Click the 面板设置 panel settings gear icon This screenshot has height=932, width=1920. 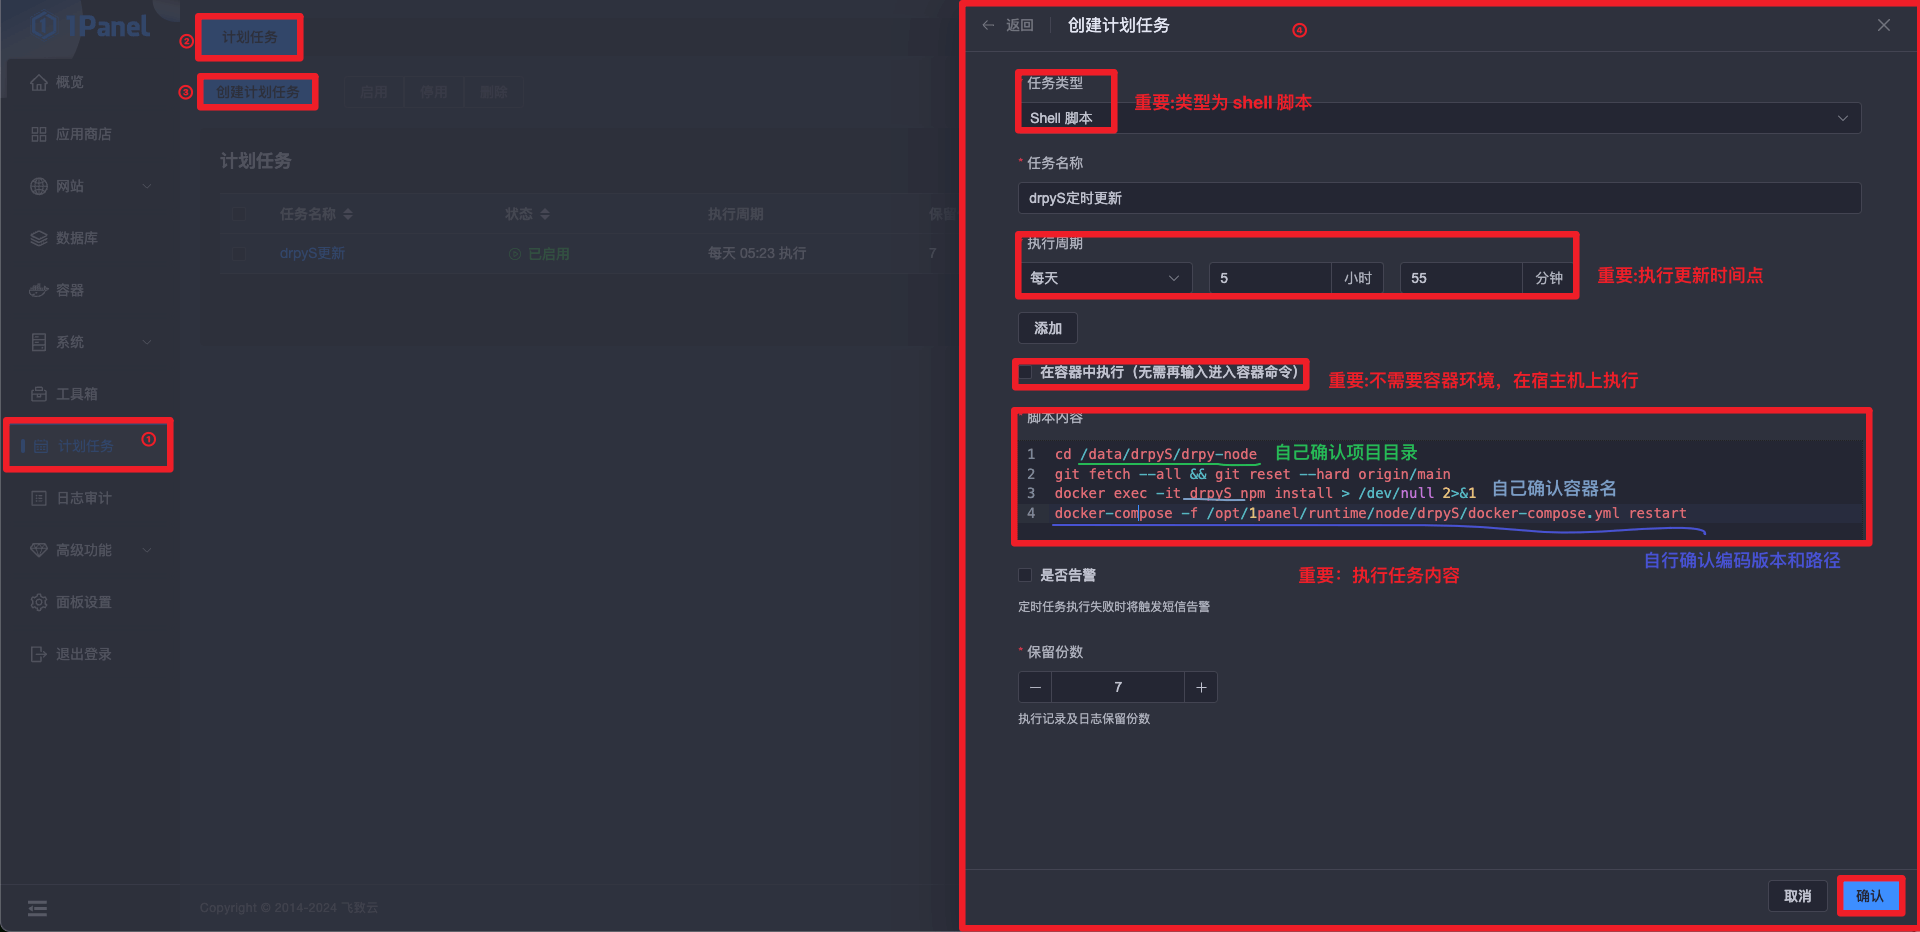point(39,602)
